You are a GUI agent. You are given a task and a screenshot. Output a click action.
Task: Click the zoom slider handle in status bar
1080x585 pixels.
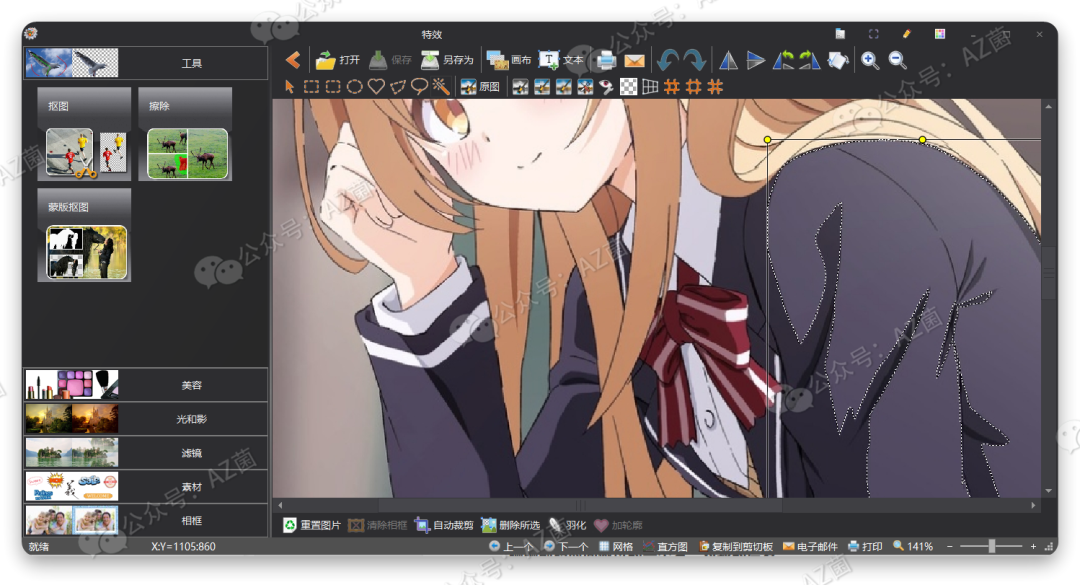pyautogui.click(x=992, y=546)
